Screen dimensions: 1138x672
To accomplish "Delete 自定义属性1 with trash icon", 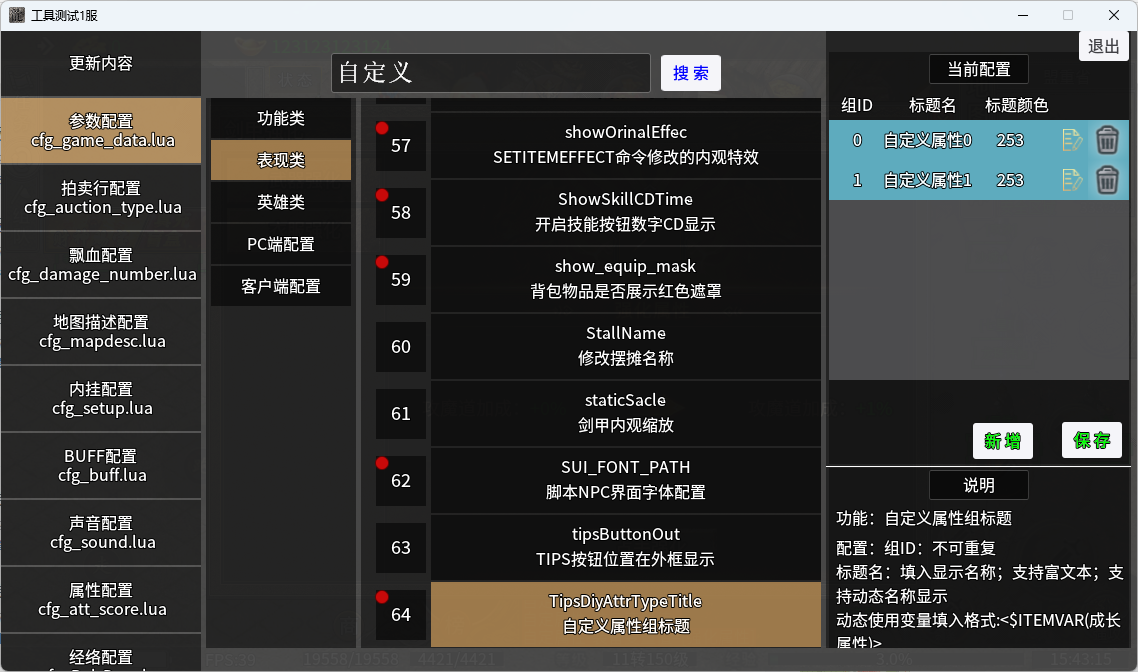I will pyautogui.click(x=1107, y=180).
